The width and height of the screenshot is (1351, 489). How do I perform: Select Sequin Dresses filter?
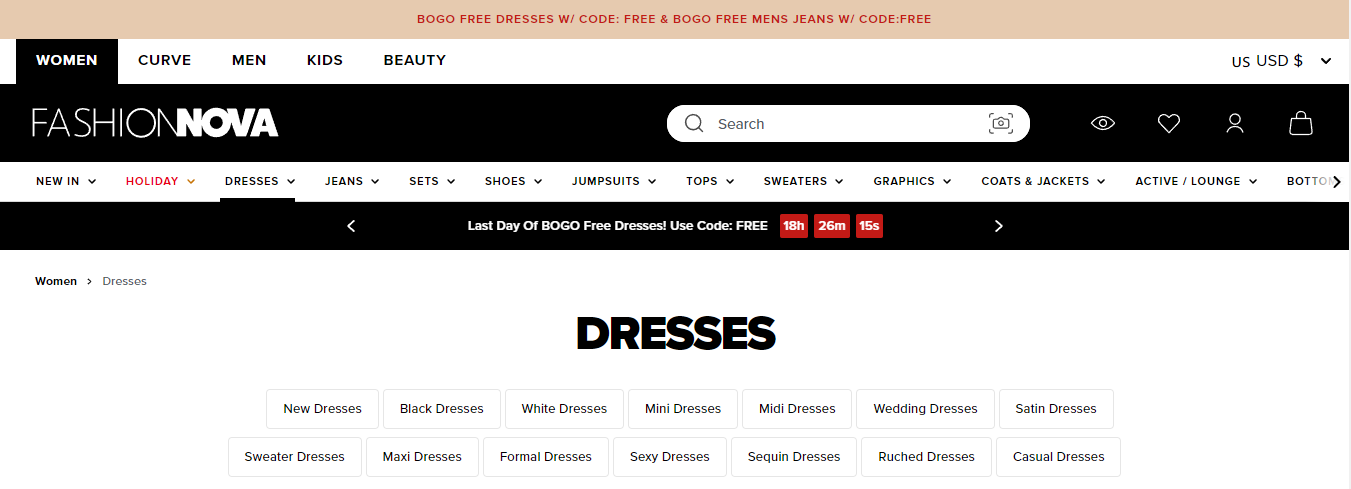794,457
